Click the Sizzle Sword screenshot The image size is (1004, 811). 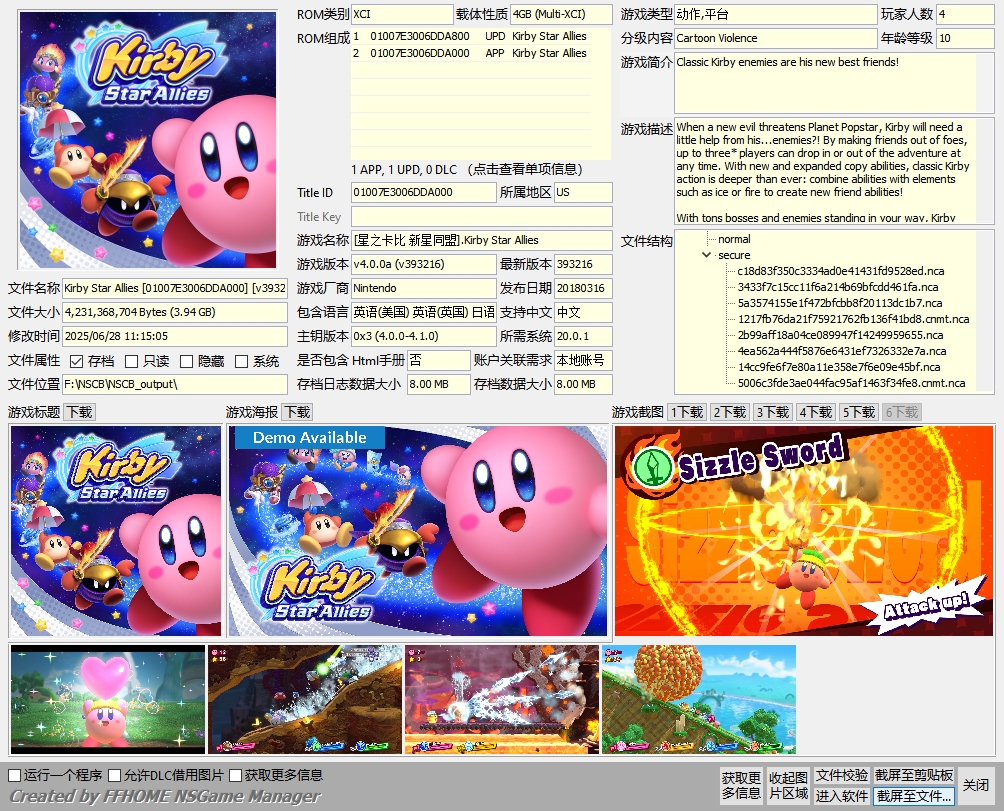click(x=804, y=531)
